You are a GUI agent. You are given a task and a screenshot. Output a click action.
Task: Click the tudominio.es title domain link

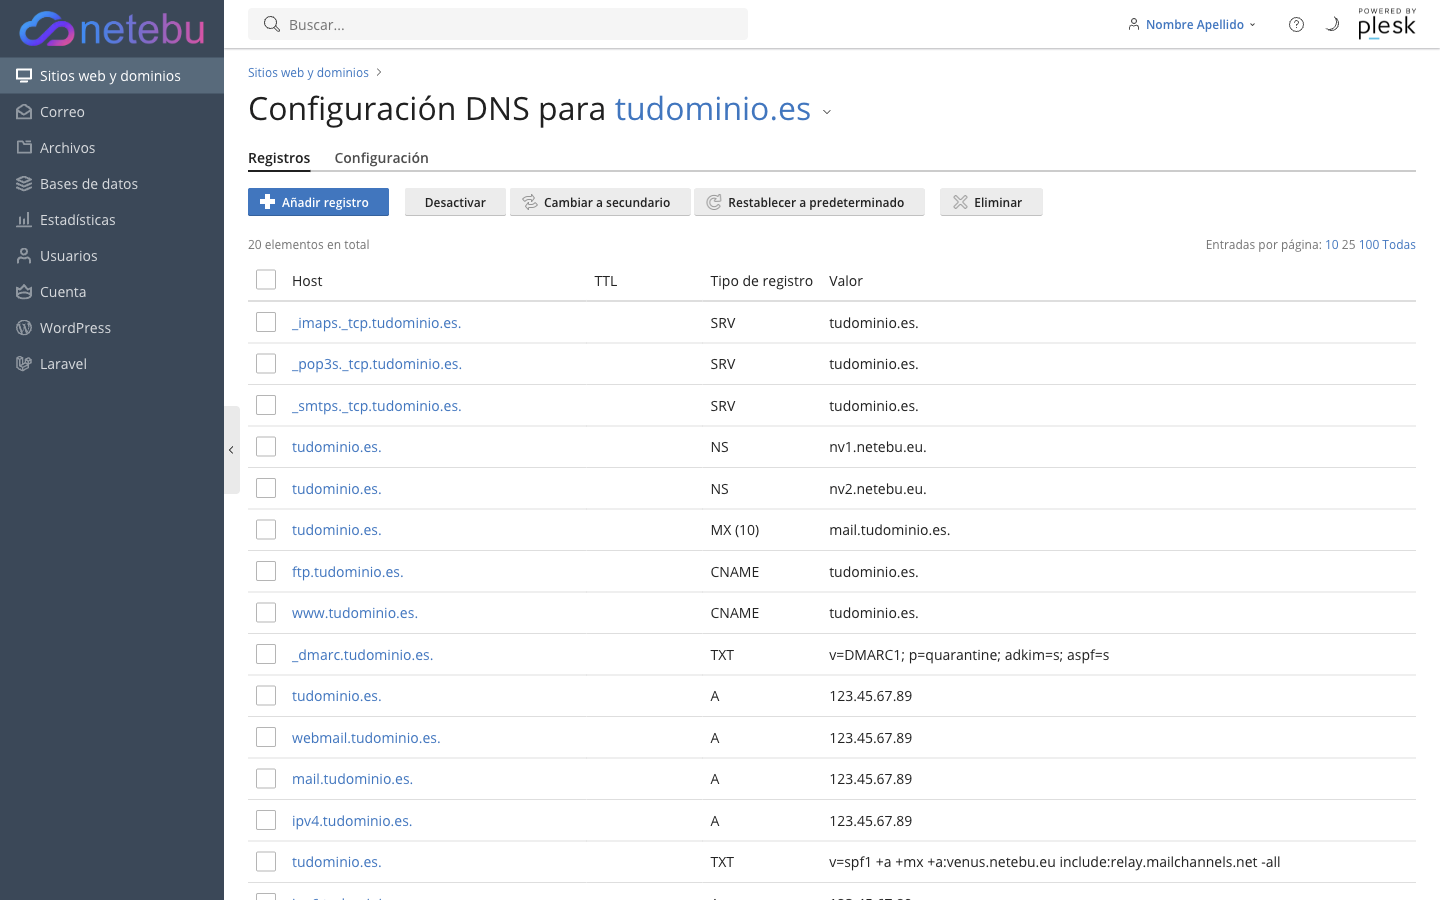click(x=712, y=108)
